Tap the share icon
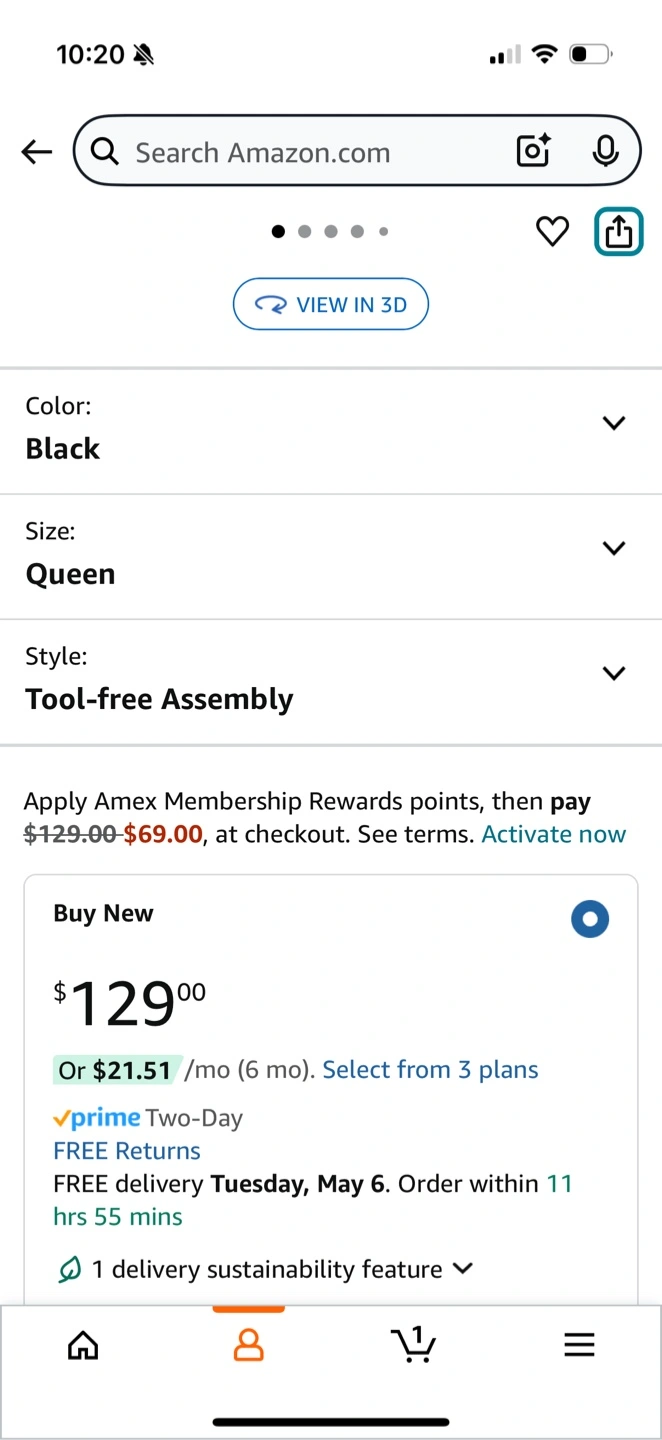Image resolution: width=662 pixels, height=1440 pixels. point(619,232)
